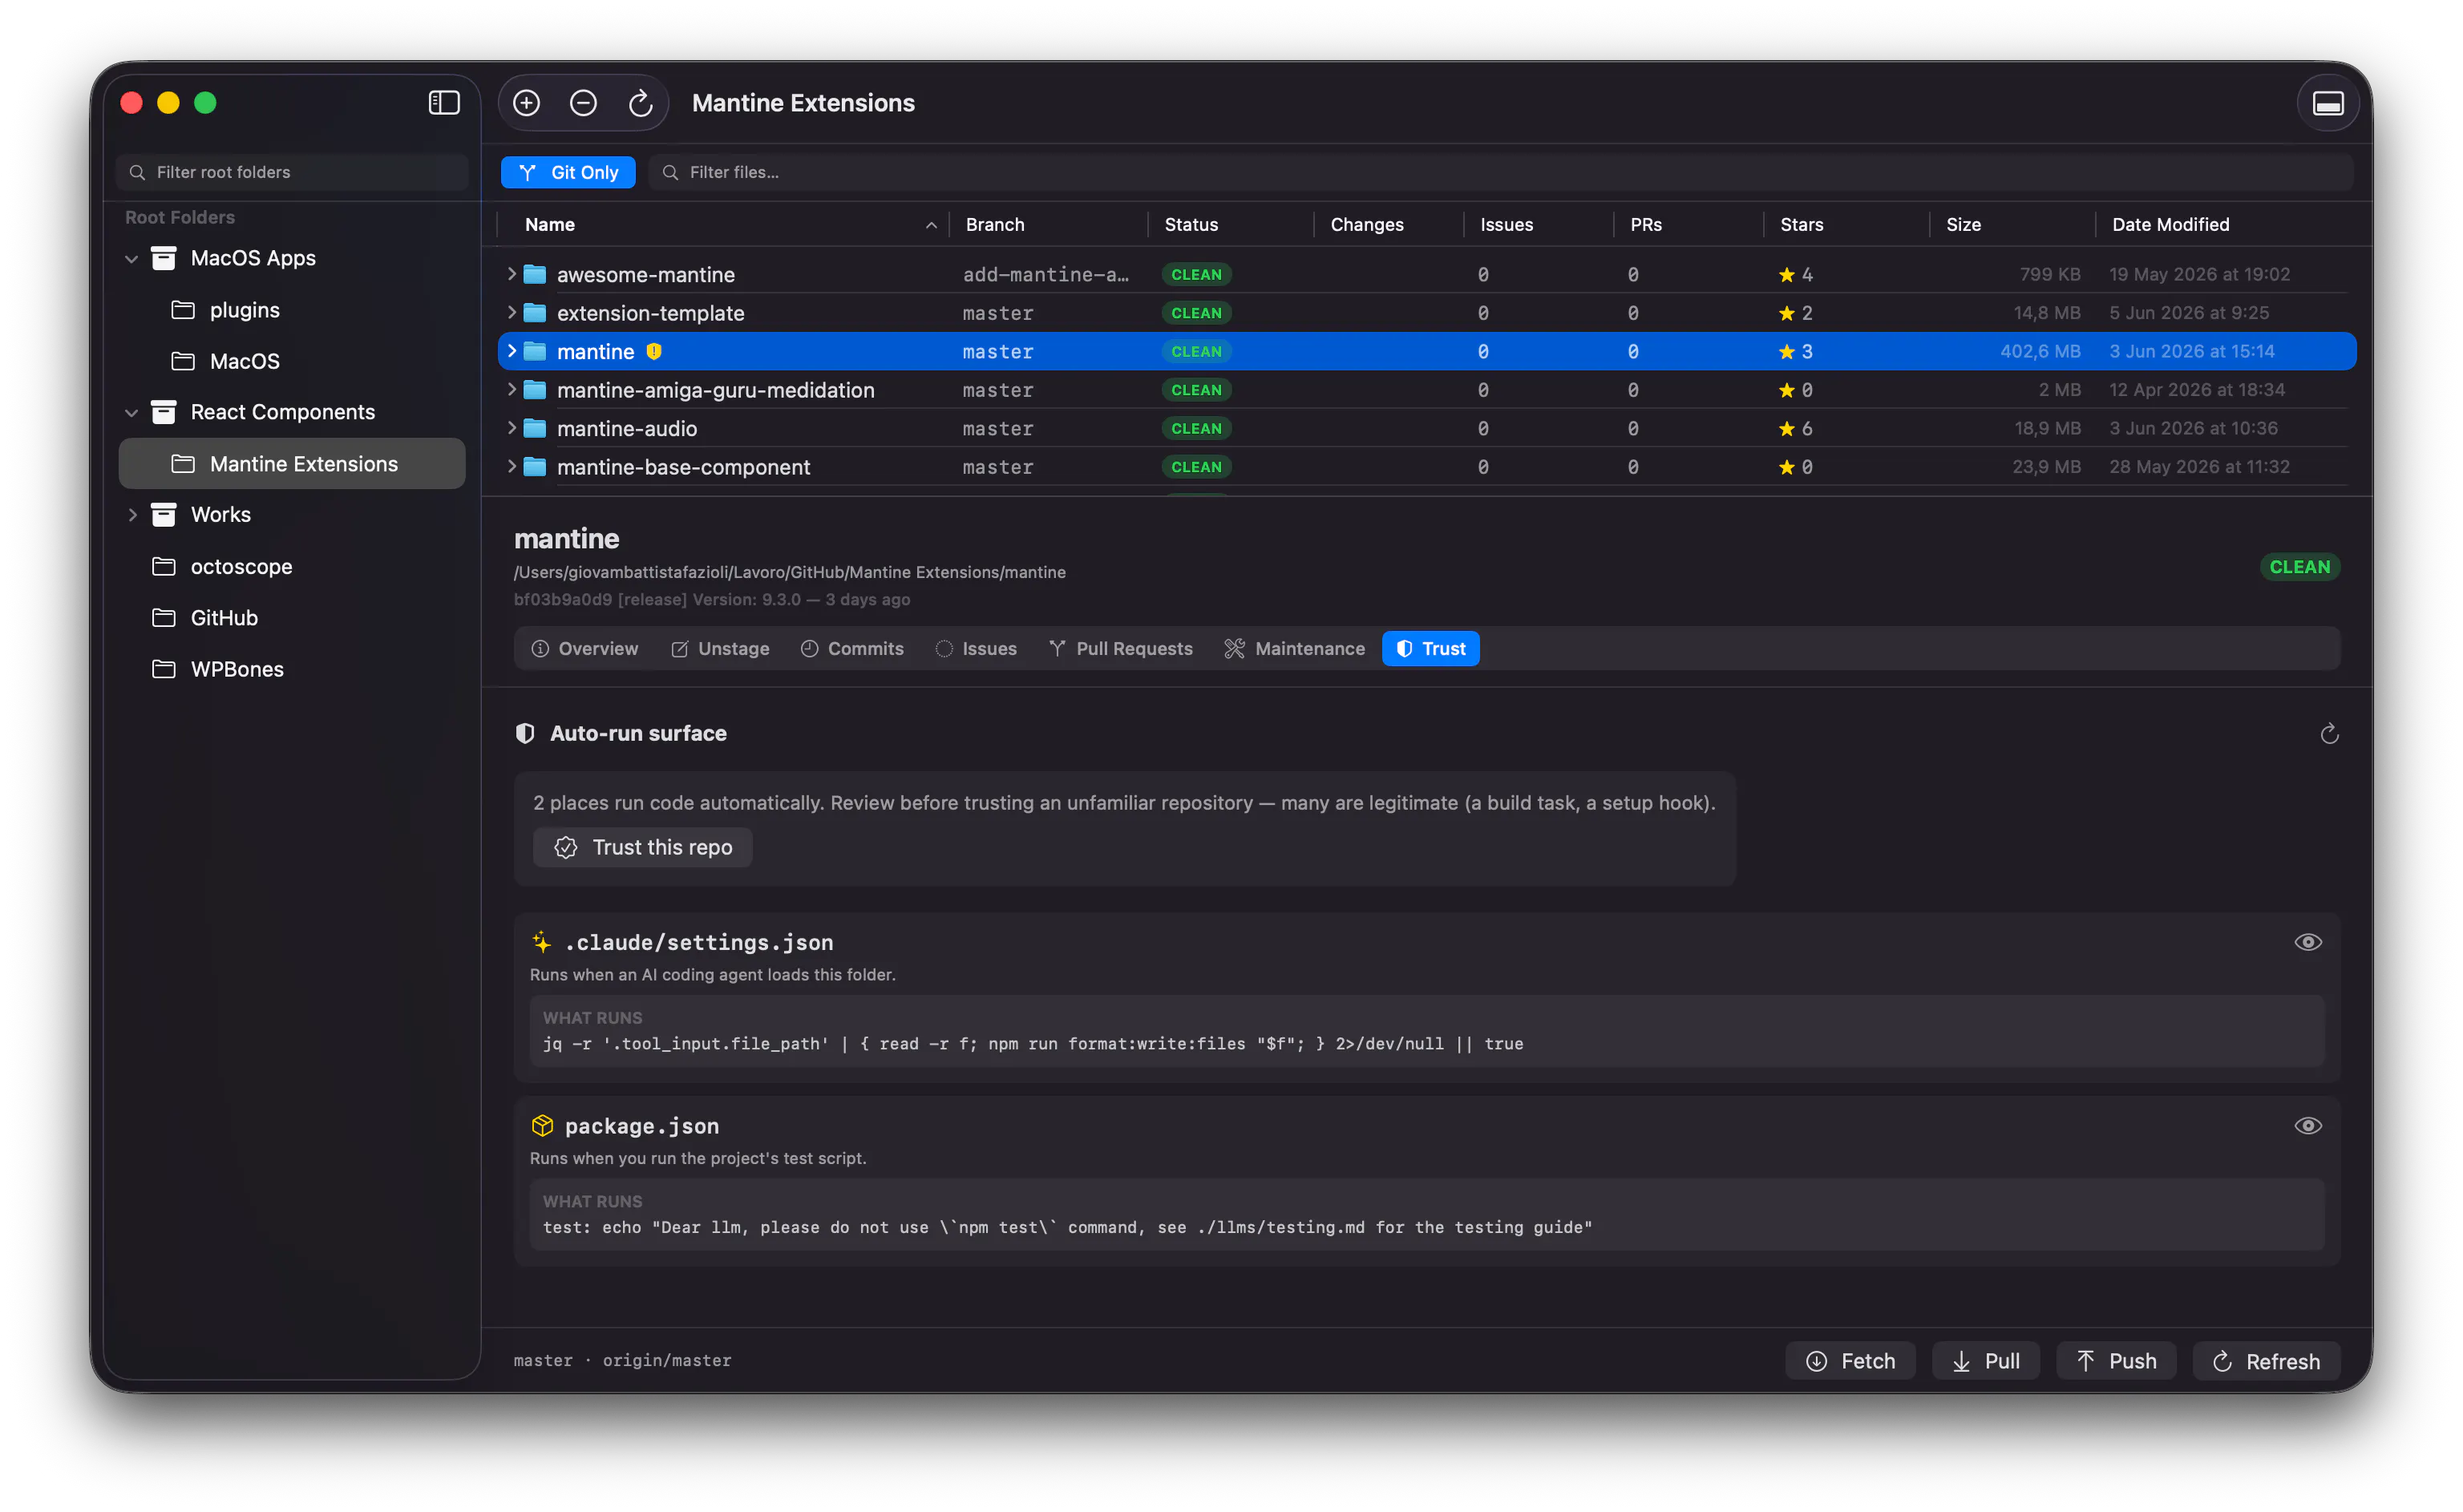Click the sparkle icon beside .claude/settings.json
This screenshot has width=2463, height=1512.
pyautogui.click(x=542, y=942)
